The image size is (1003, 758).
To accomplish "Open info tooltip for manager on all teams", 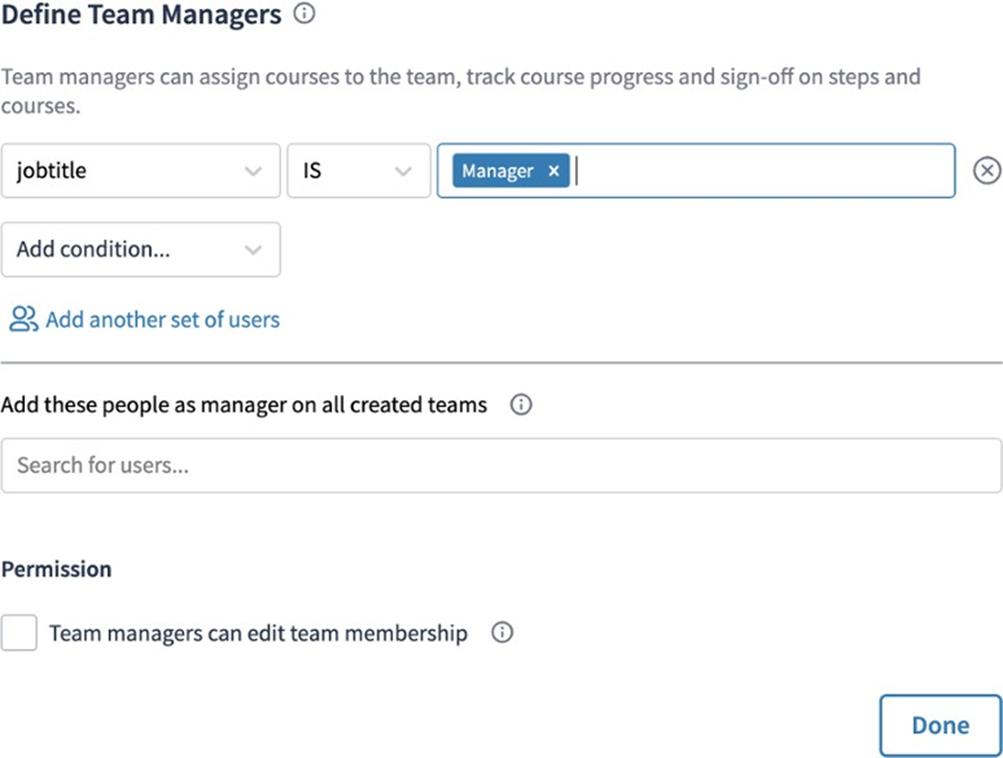I will (520, 405).
